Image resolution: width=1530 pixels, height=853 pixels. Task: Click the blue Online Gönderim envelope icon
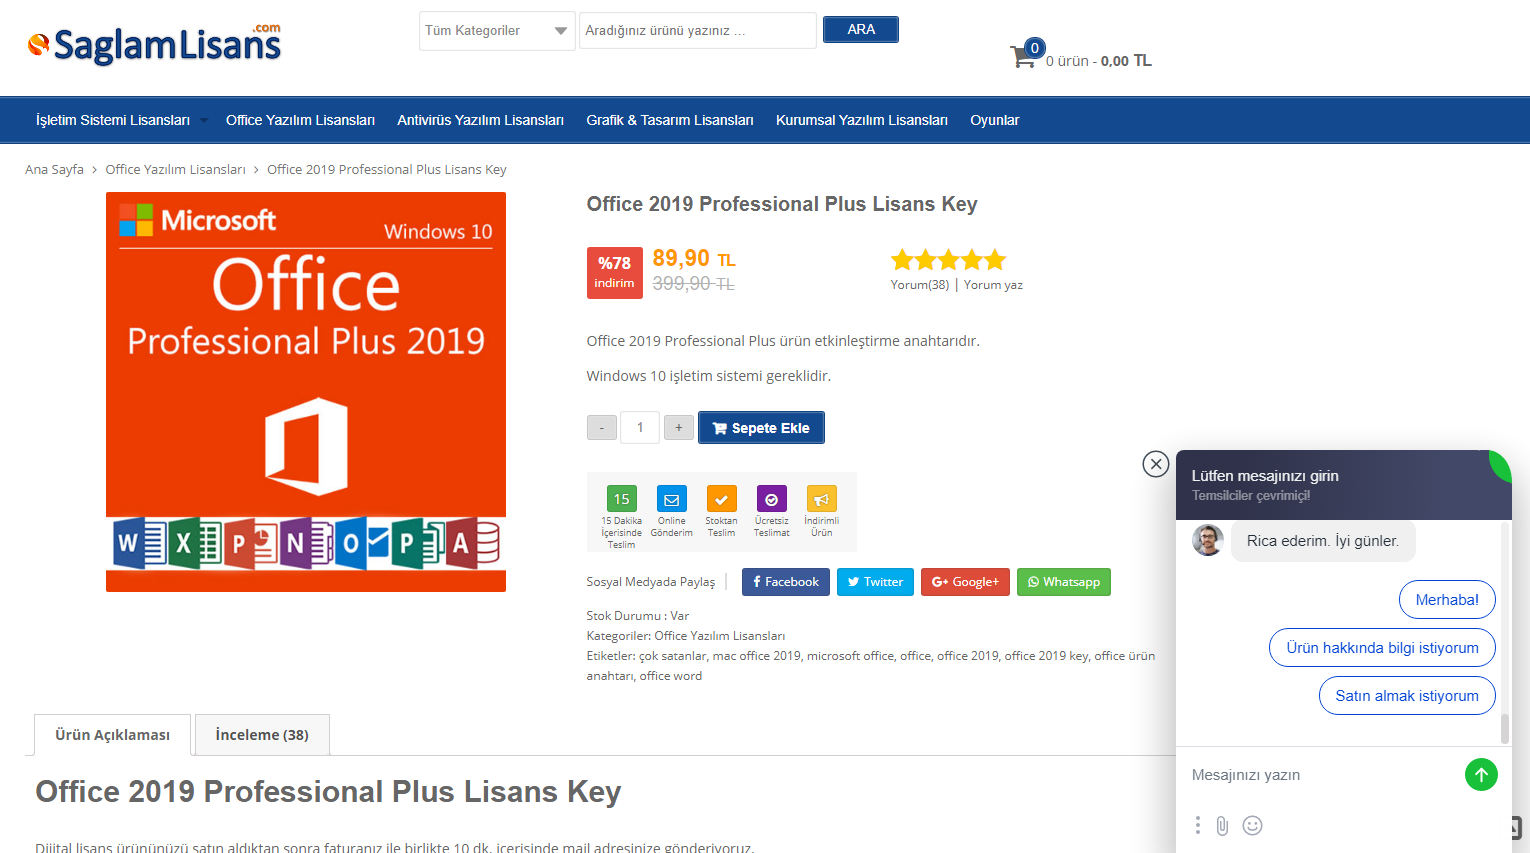tap(672, 499)
